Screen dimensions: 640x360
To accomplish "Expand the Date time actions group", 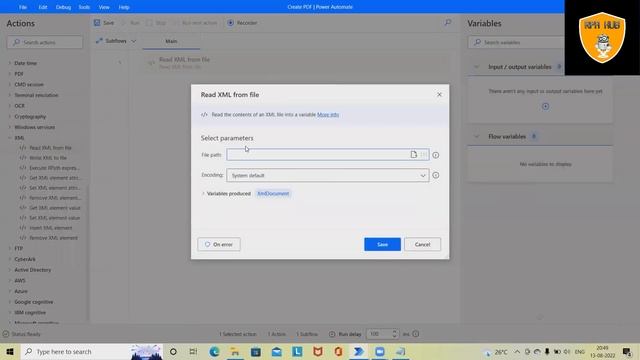I will 10,63.
